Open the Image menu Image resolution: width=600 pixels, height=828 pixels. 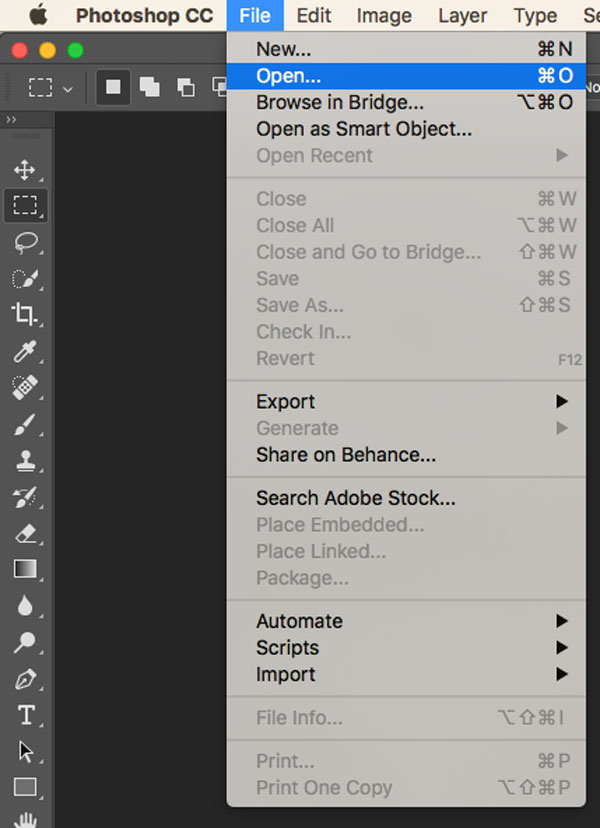coord(384,16)
